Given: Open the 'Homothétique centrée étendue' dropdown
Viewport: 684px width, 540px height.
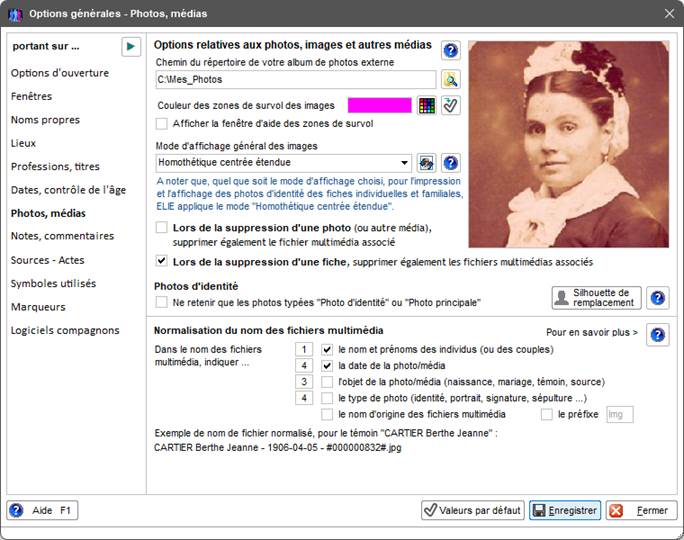Looking at the screenshot, I should 284,163.
